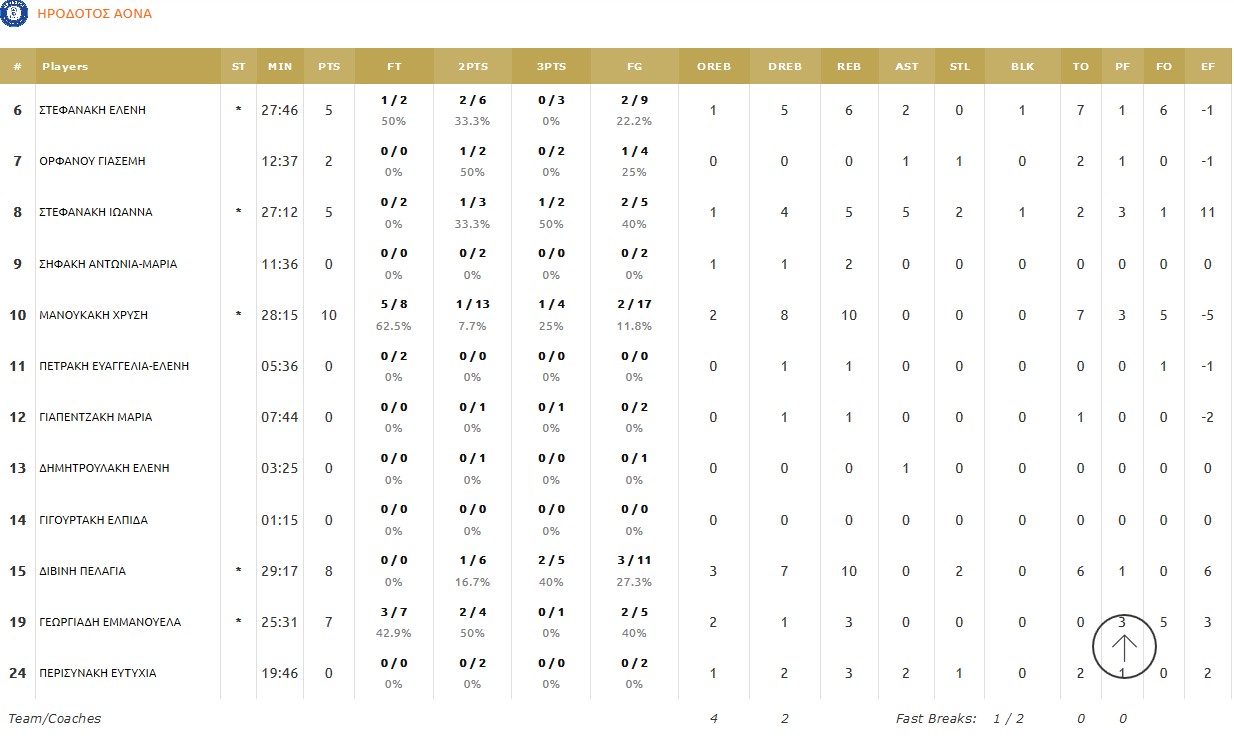Screen dimensions: 1234x738
Task: Select player ΠΕΡΙΣΥΝΑΚΗ ΕΥΤΥΧΙΑ
Action: [97, 673]
